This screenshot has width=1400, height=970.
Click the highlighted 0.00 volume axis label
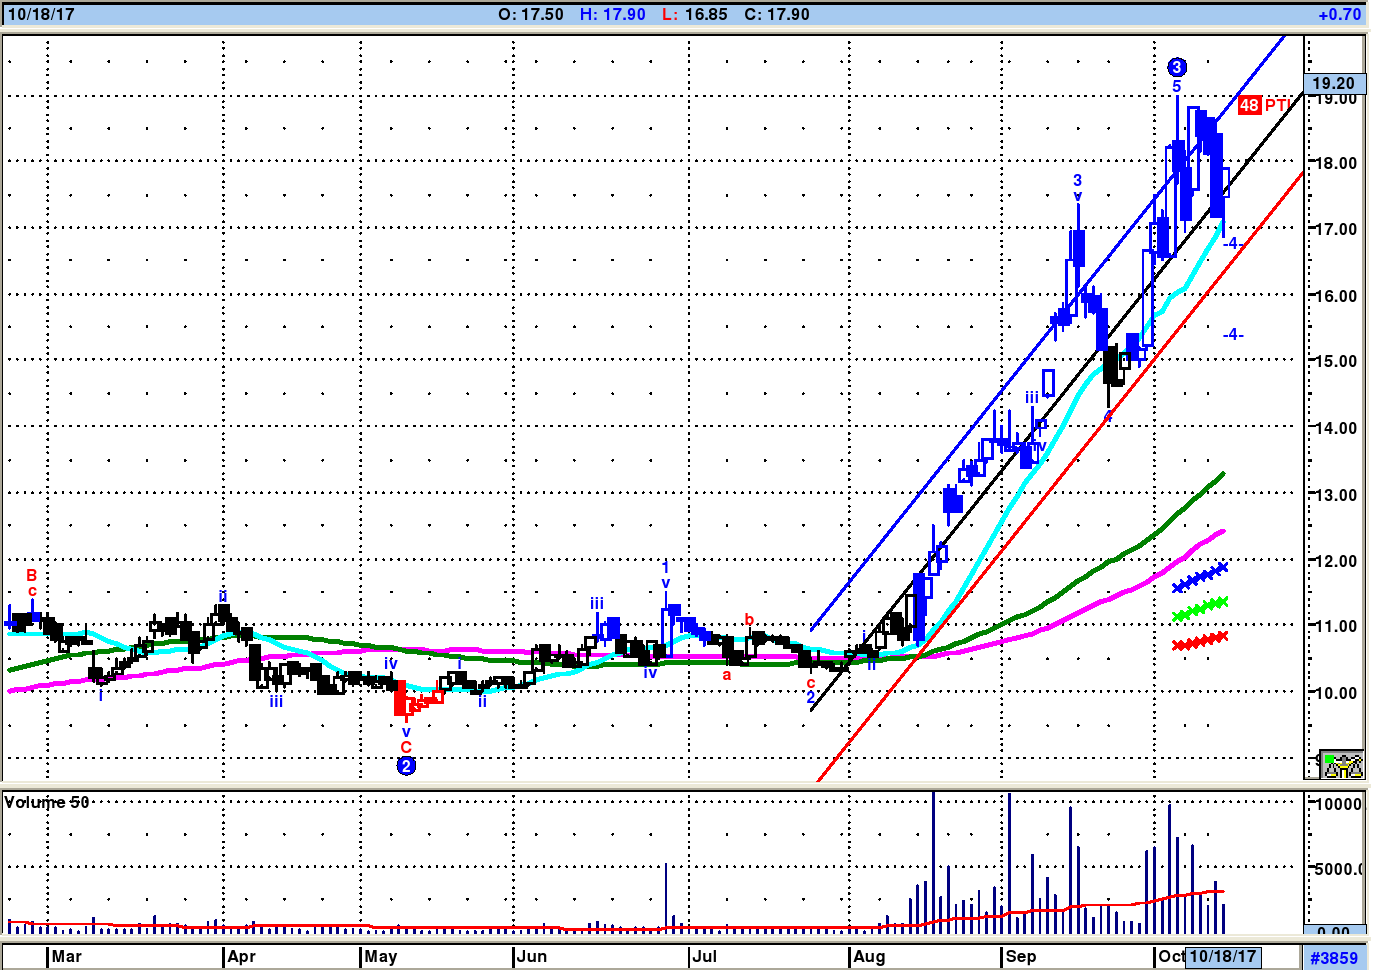[x=1334, y=932]
